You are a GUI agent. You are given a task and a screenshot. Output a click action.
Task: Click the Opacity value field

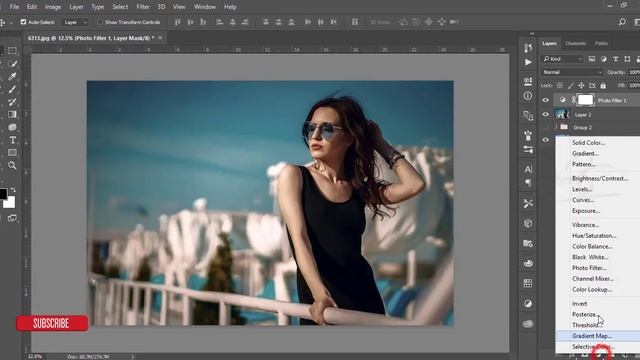coord(634,72)
